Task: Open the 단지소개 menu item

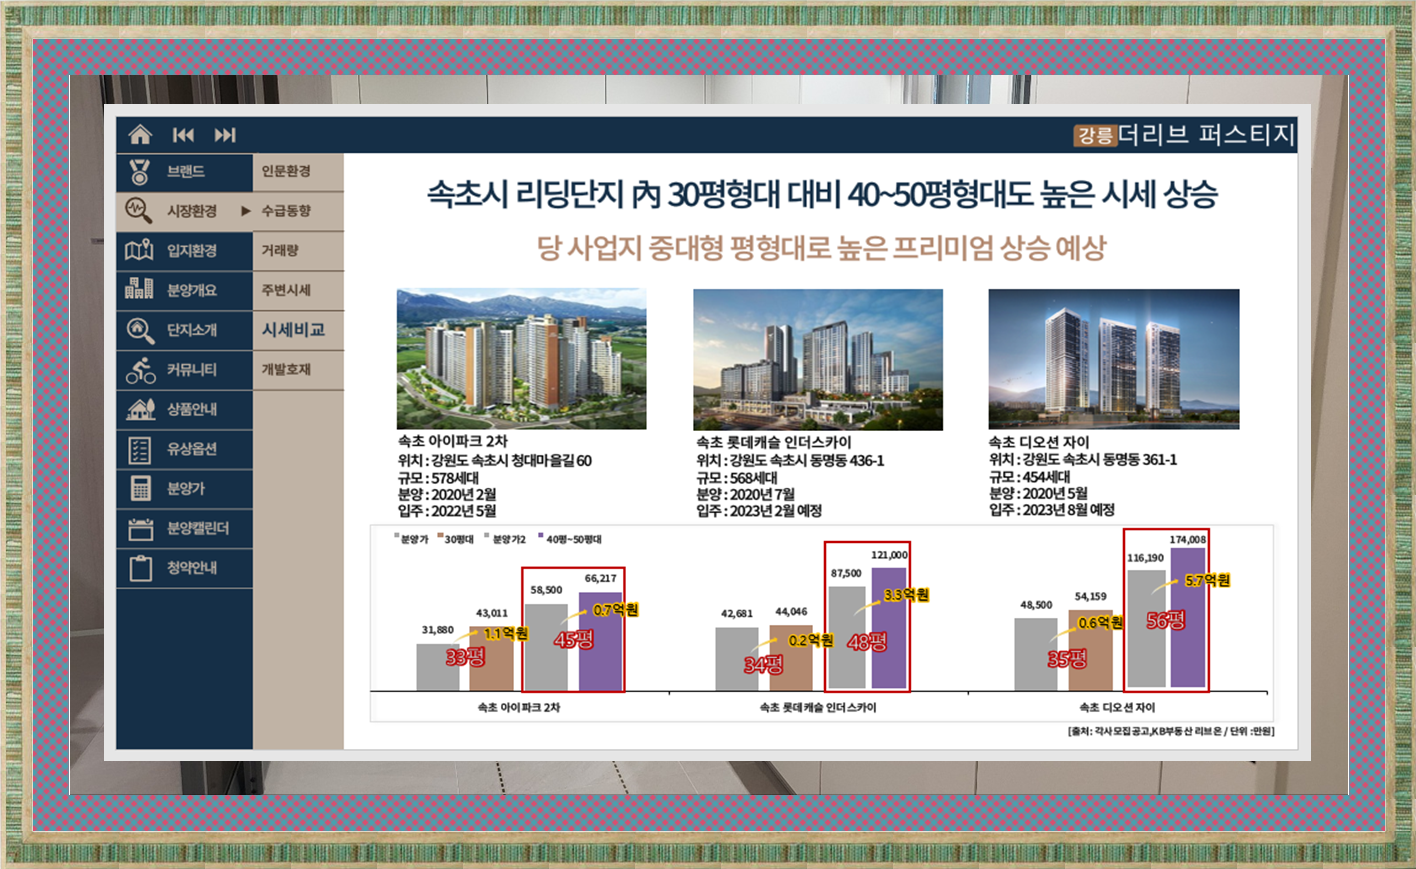Action: click(x=184, y=330)
